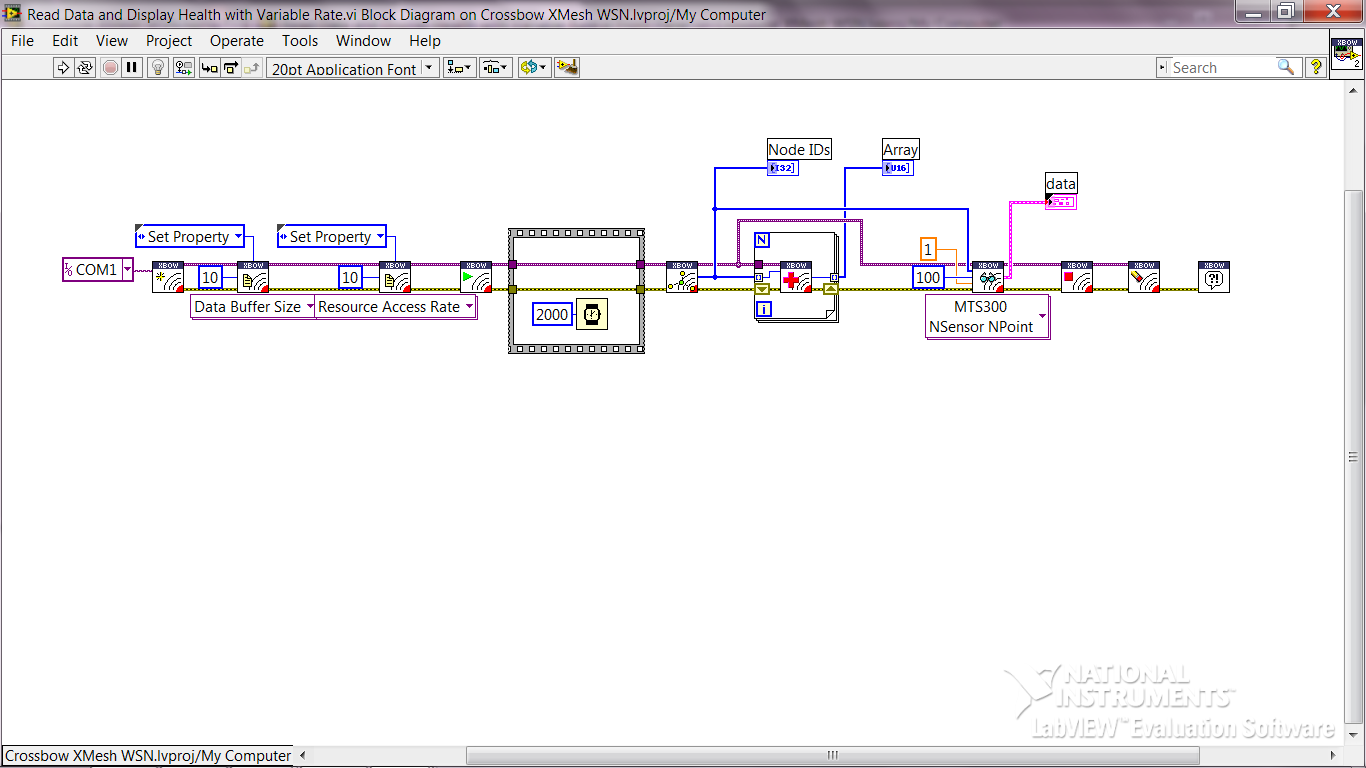
Task: Click the 2000 wait constant
Action: coord(552,314)
